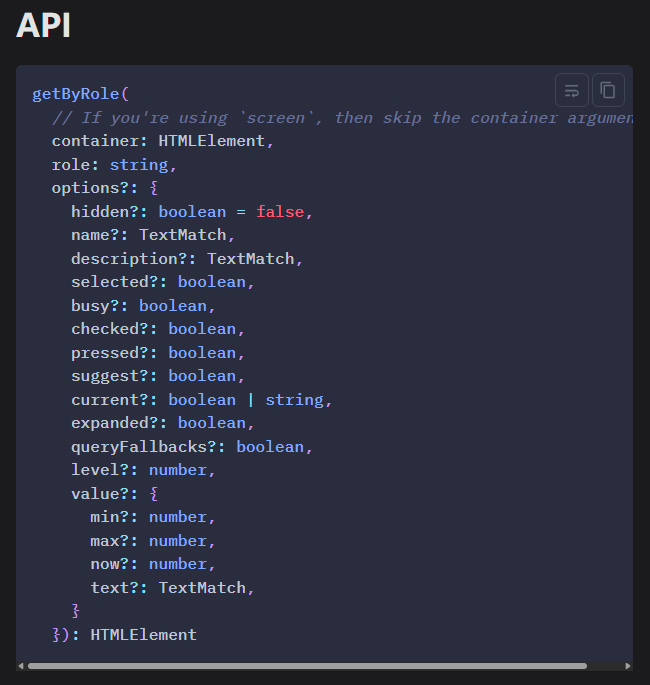Screen dimensions: 650x685
Task: Click the opening brace after value
Action: click(x=154, y=493)
